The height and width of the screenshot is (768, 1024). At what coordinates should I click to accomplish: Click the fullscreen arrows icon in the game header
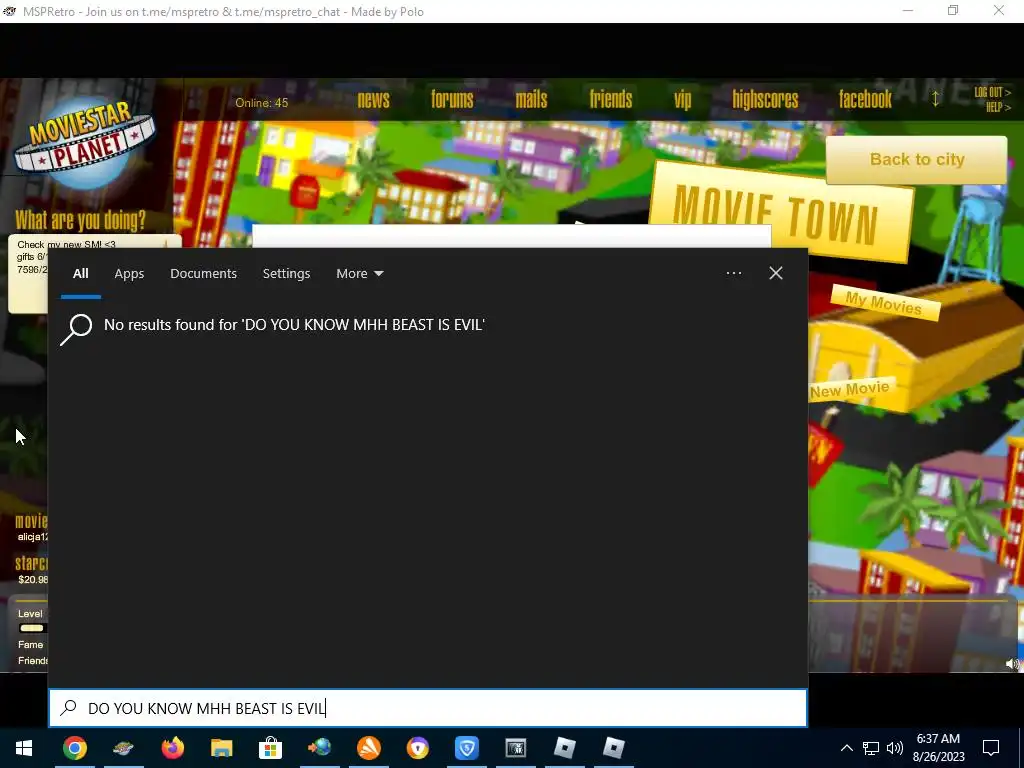(x=935, y=99)
